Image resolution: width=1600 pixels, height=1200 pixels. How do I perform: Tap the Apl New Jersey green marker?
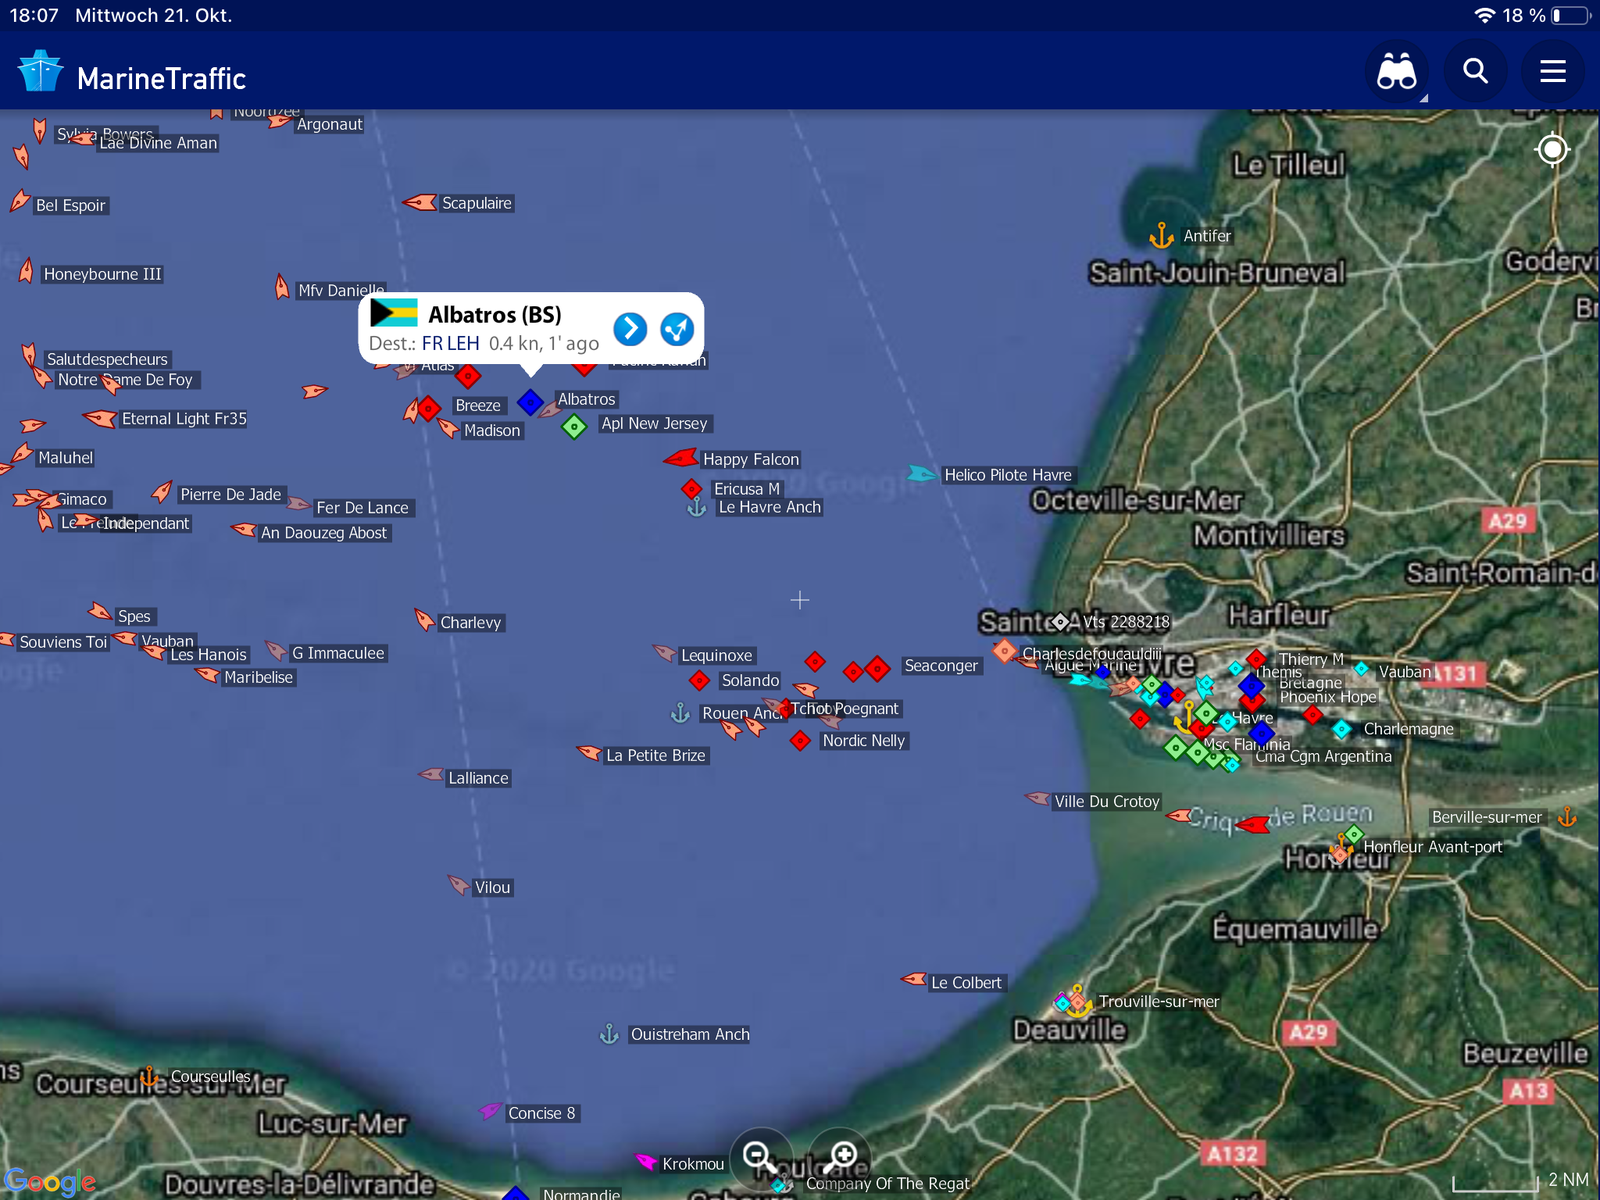coord(574,427)
